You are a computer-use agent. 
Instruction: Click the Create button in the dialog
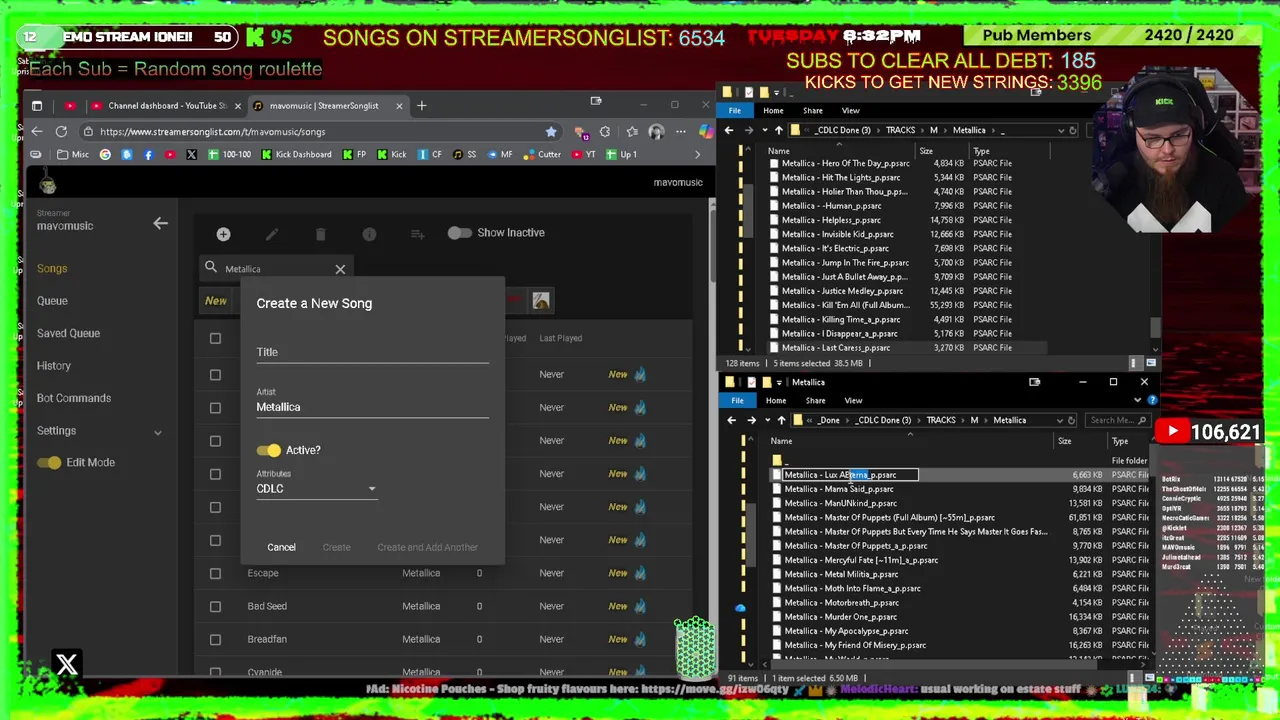336,547
